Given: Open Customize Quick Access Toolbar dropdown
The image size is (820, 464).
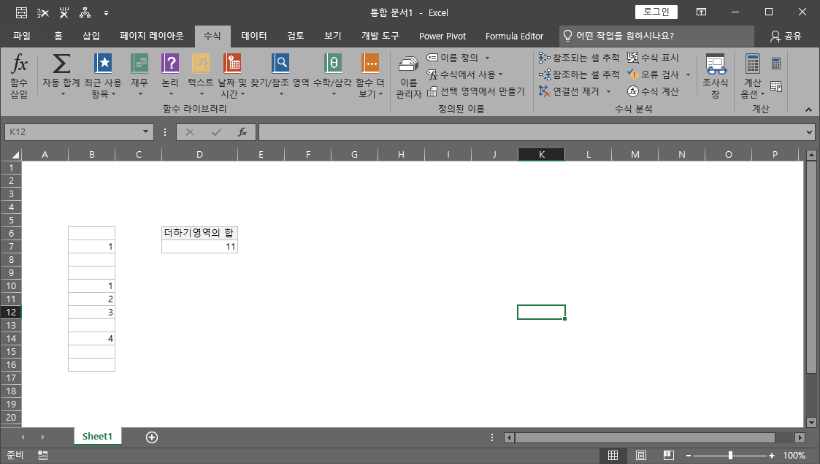Looking at the screenshot, I should [x=106, y=13].
